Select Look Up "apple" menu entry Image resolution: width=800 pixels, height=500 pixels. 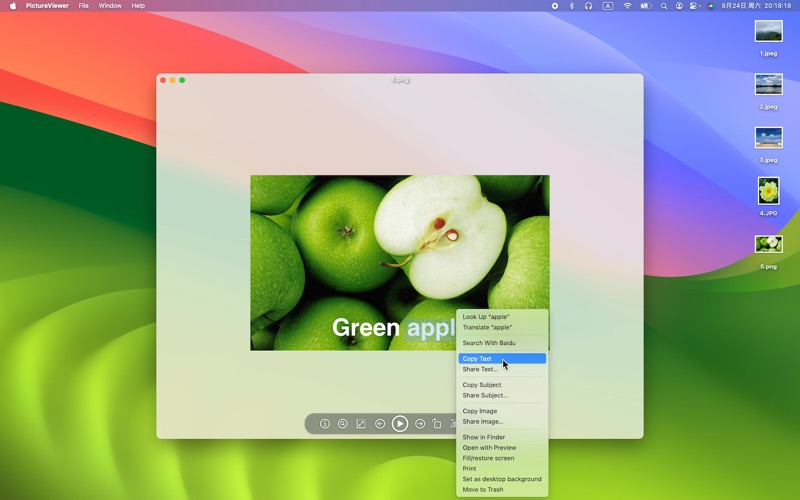click(x=486, y=317)
